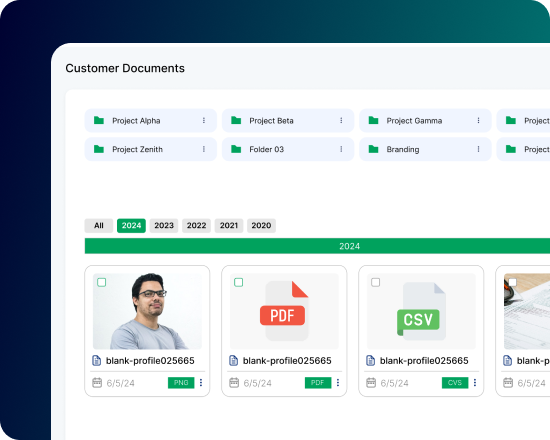Click blank-profile025665 filename on the CVS card
550x440 pixels.
[424, 361]
